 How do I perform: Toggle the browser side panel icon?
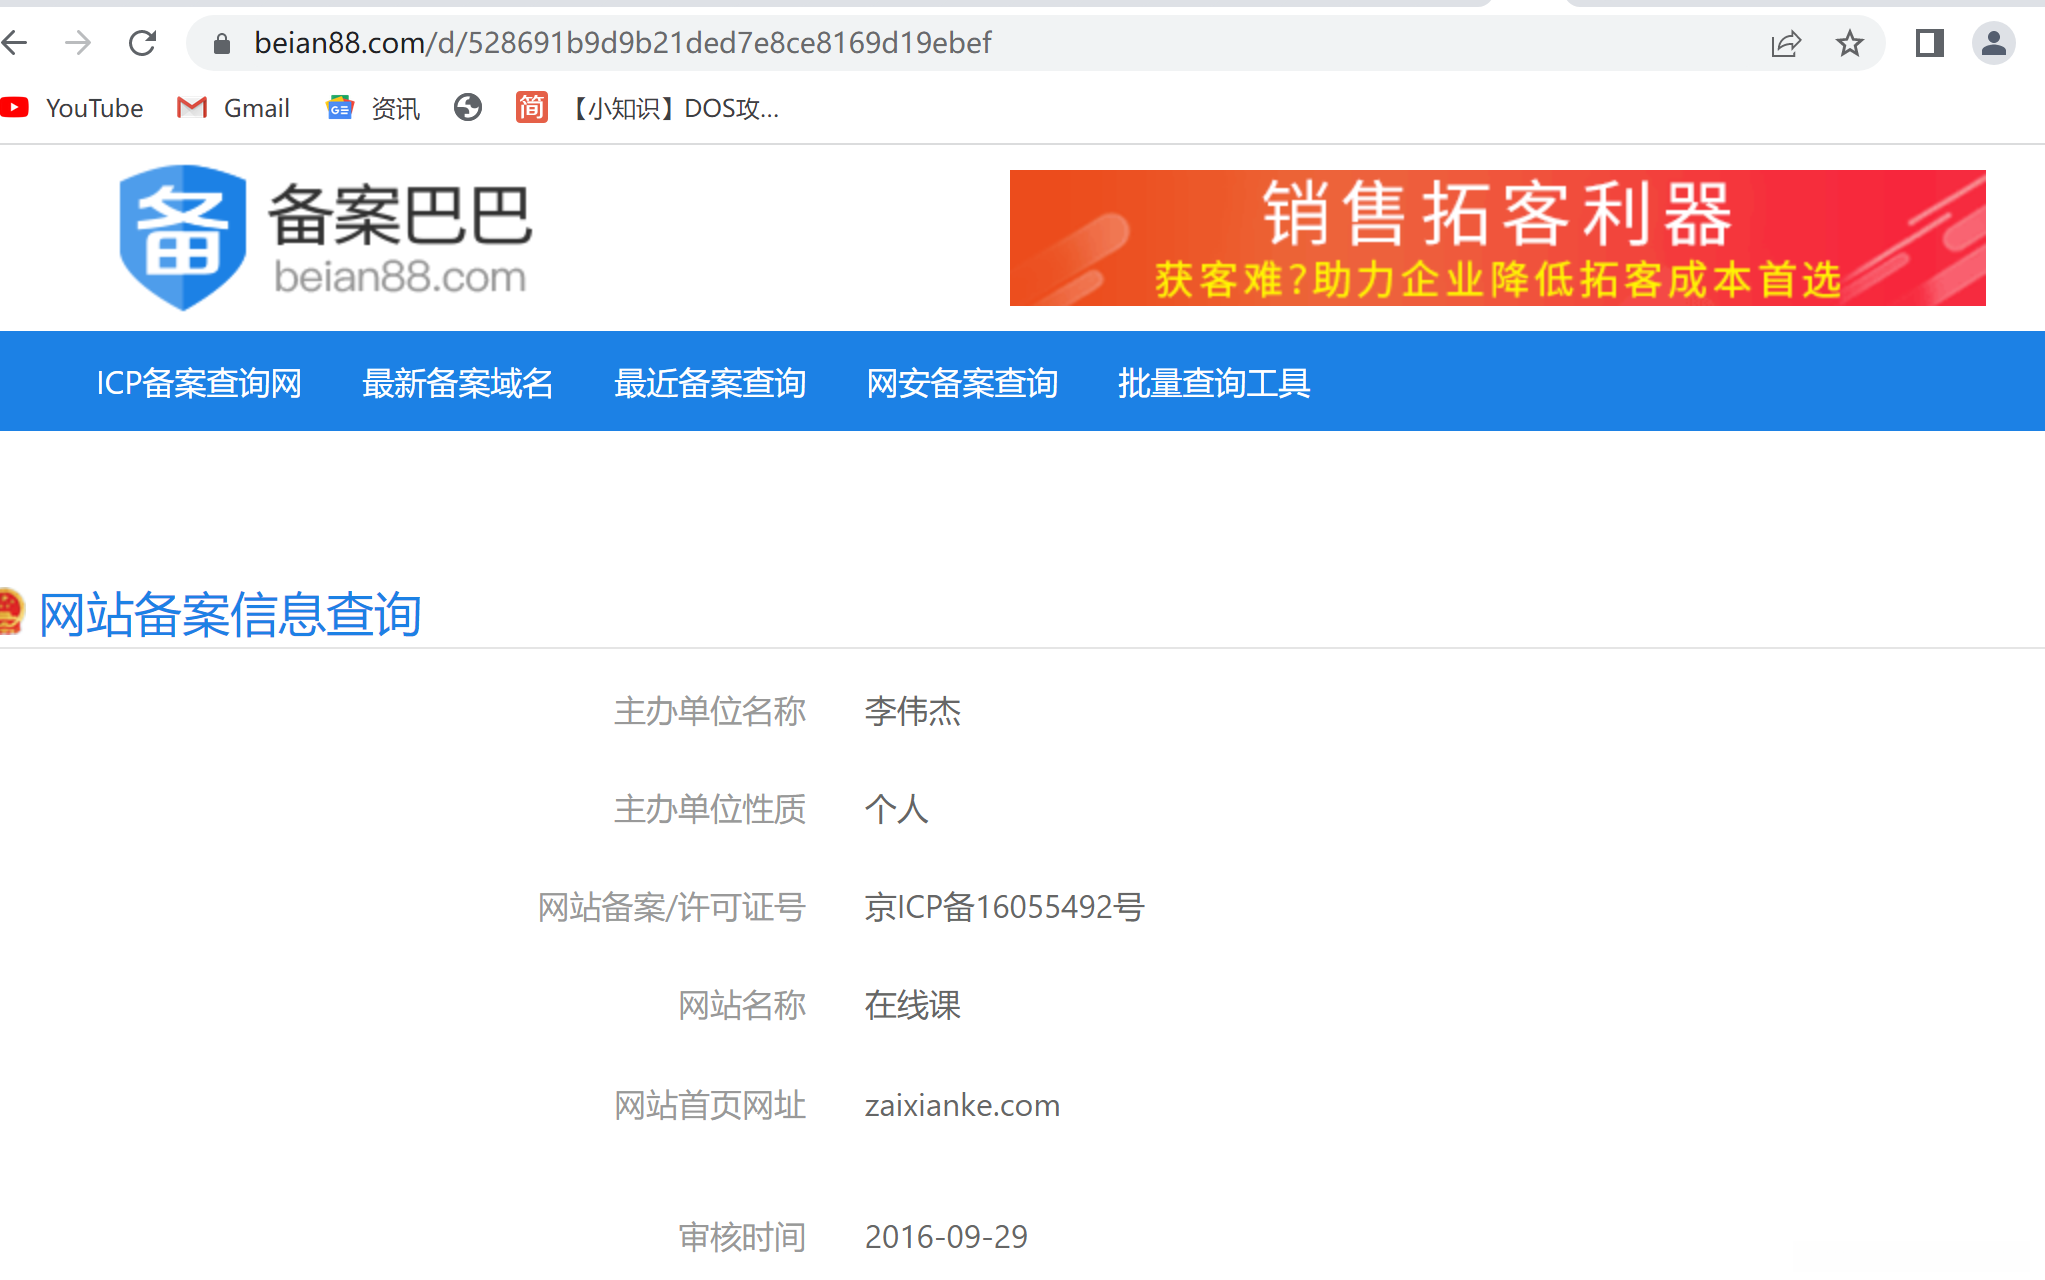click(1929, 43)
